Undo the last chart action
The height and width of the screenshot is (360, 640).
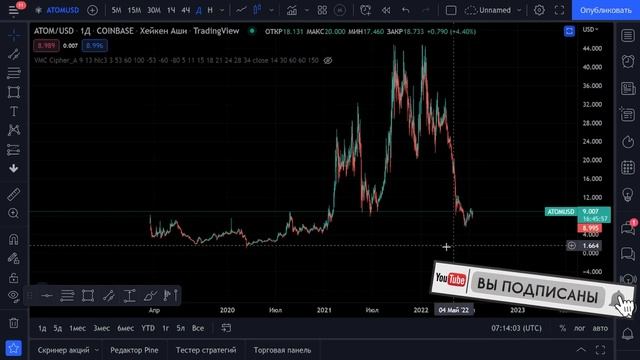(405, 10)
